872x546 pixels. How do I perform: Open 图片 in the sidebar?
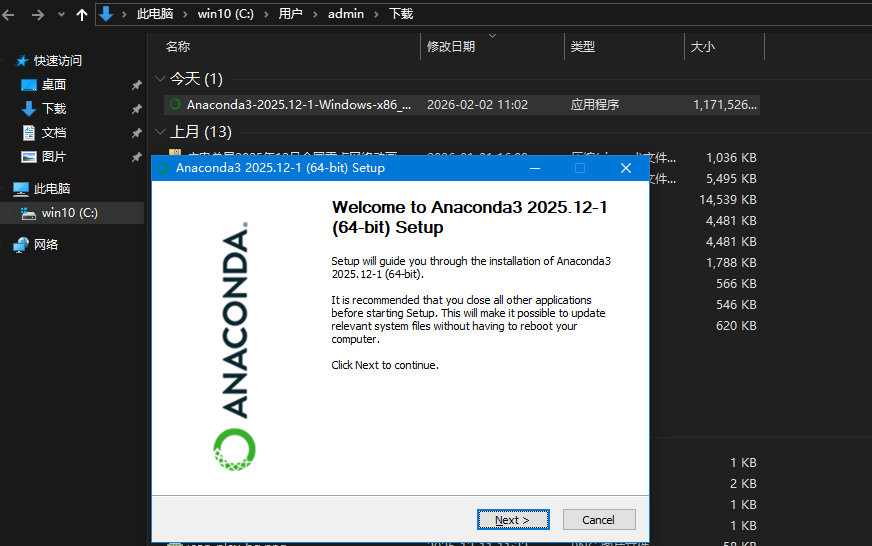(x=54, y=157)
